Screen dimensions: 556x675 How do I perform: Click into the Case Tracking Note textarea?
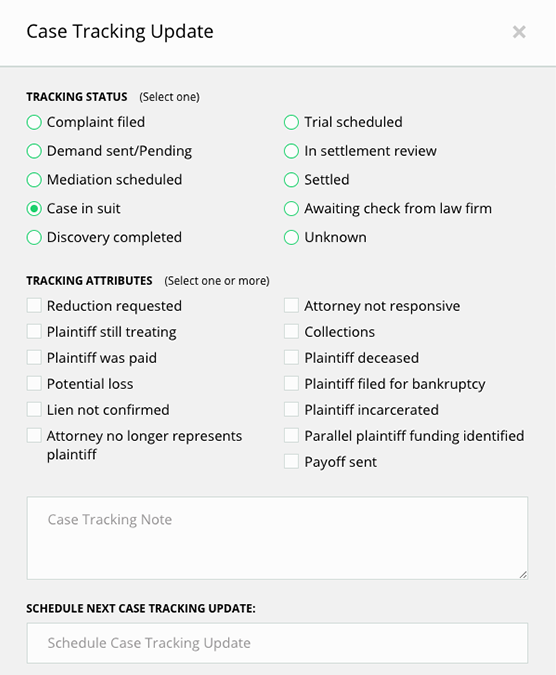pos(277,538)
